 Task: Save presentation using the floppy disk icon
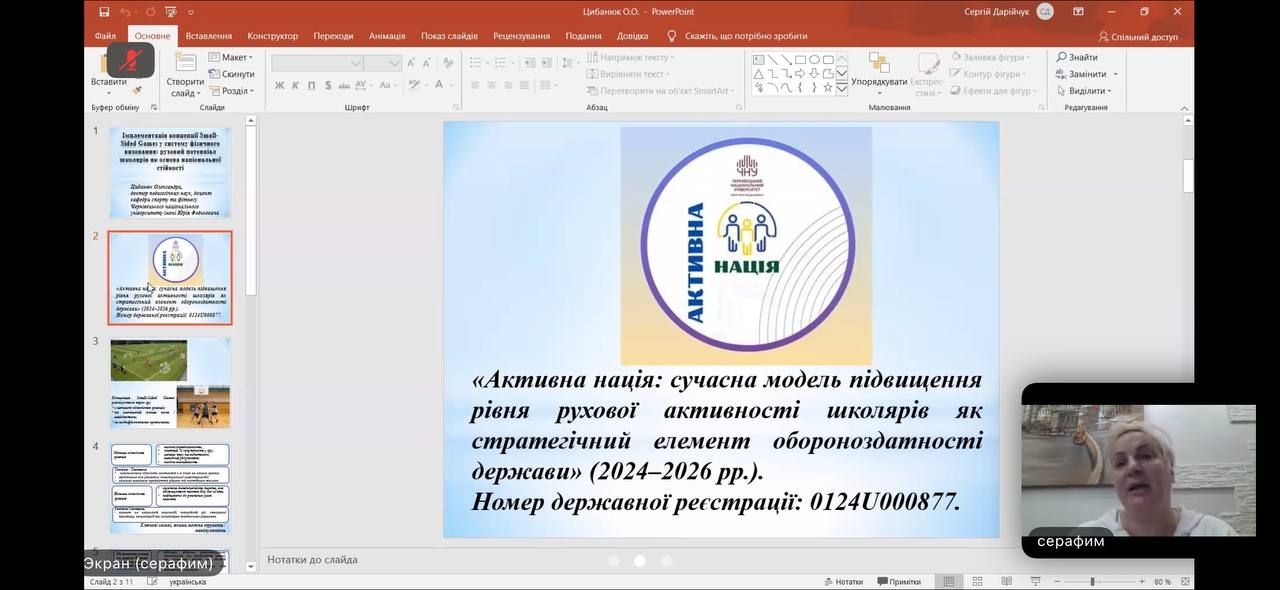tap(104, 12)
